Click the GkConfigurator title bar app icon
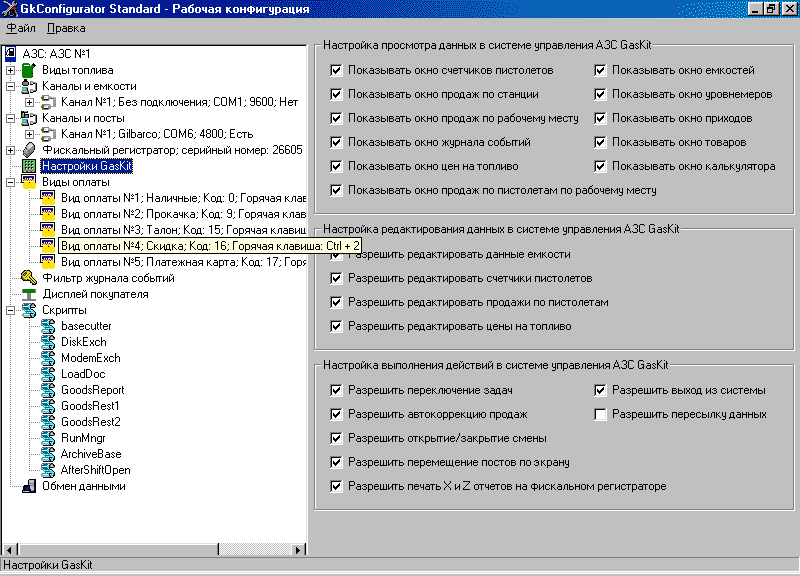Image resolution: width=800 pixels, height=576 pixels. [x=10, y=9]
